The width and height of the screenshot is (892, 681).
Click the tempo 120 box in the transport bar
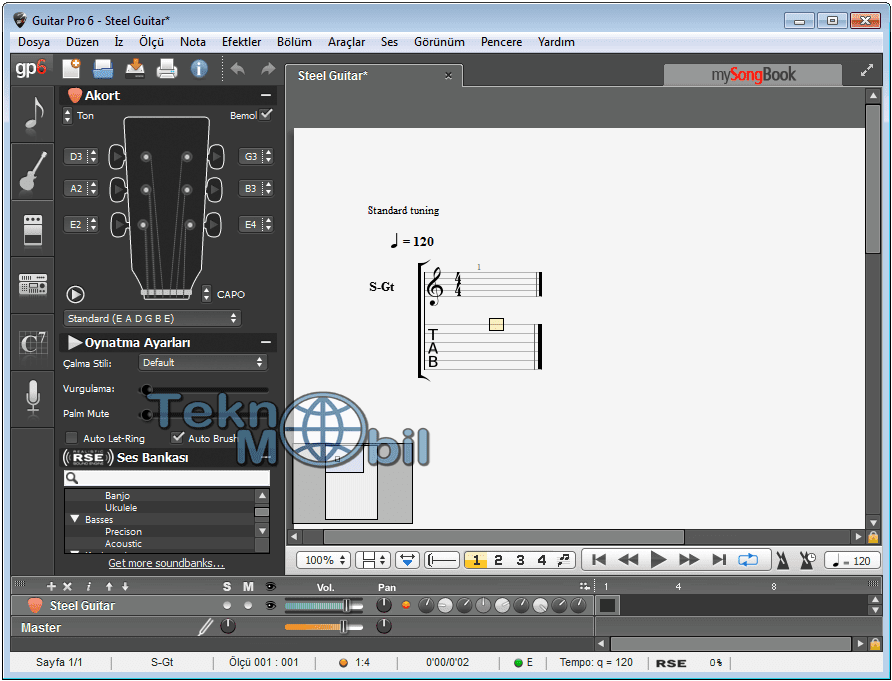[x=852, y=560]
